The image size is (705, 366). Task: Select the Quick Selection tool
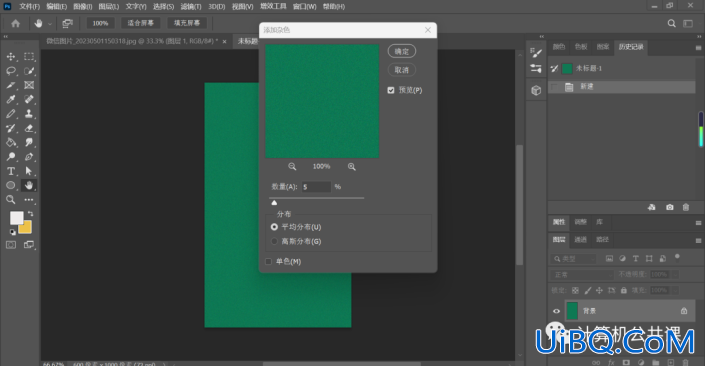29,71
